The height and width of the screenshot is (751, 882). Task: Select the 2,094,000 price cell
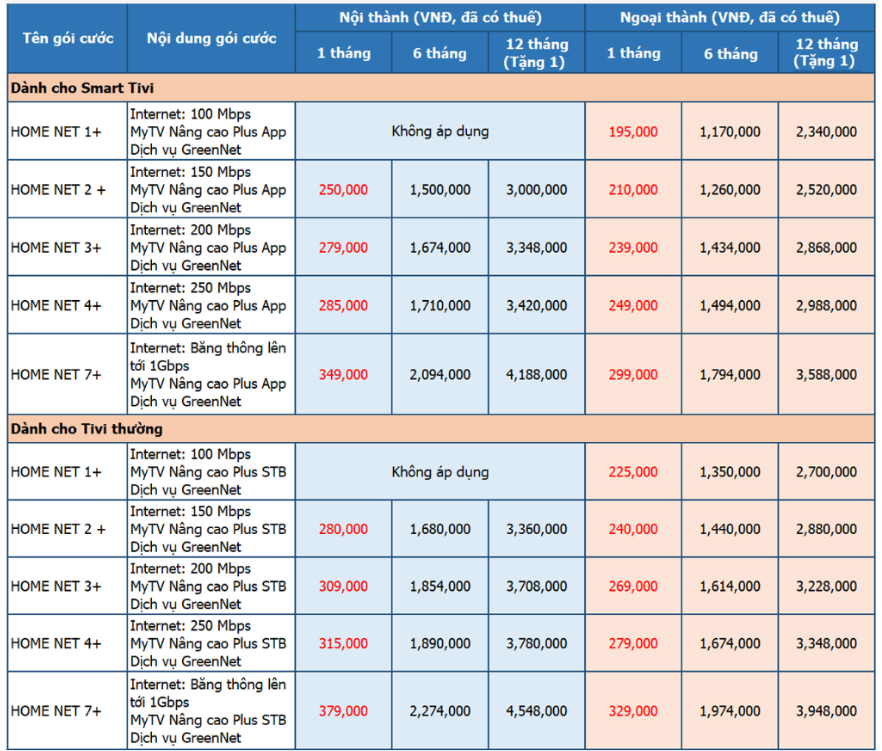pyautogui.click(x=440, y=375)
